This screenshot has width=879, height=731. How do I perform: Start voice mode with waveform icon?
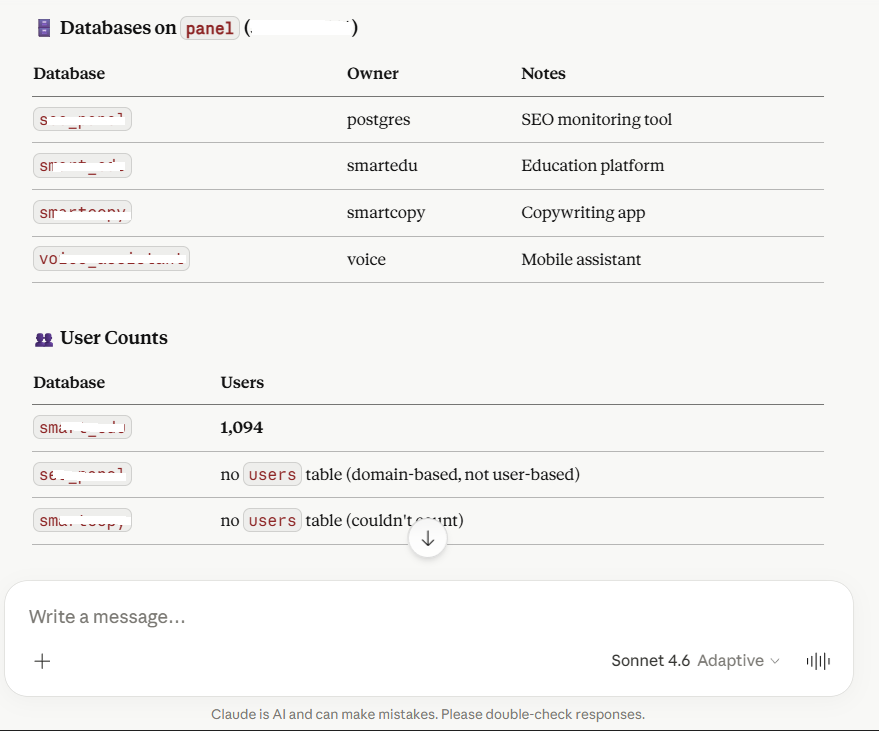[818, 661]
